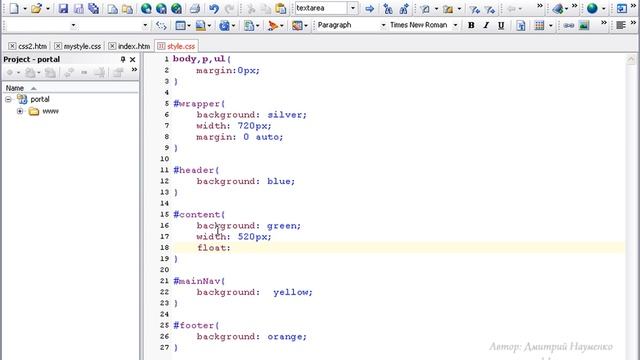Screen dimensions: 640x360
Task: Toggle bold formatting
Action: 471,25
